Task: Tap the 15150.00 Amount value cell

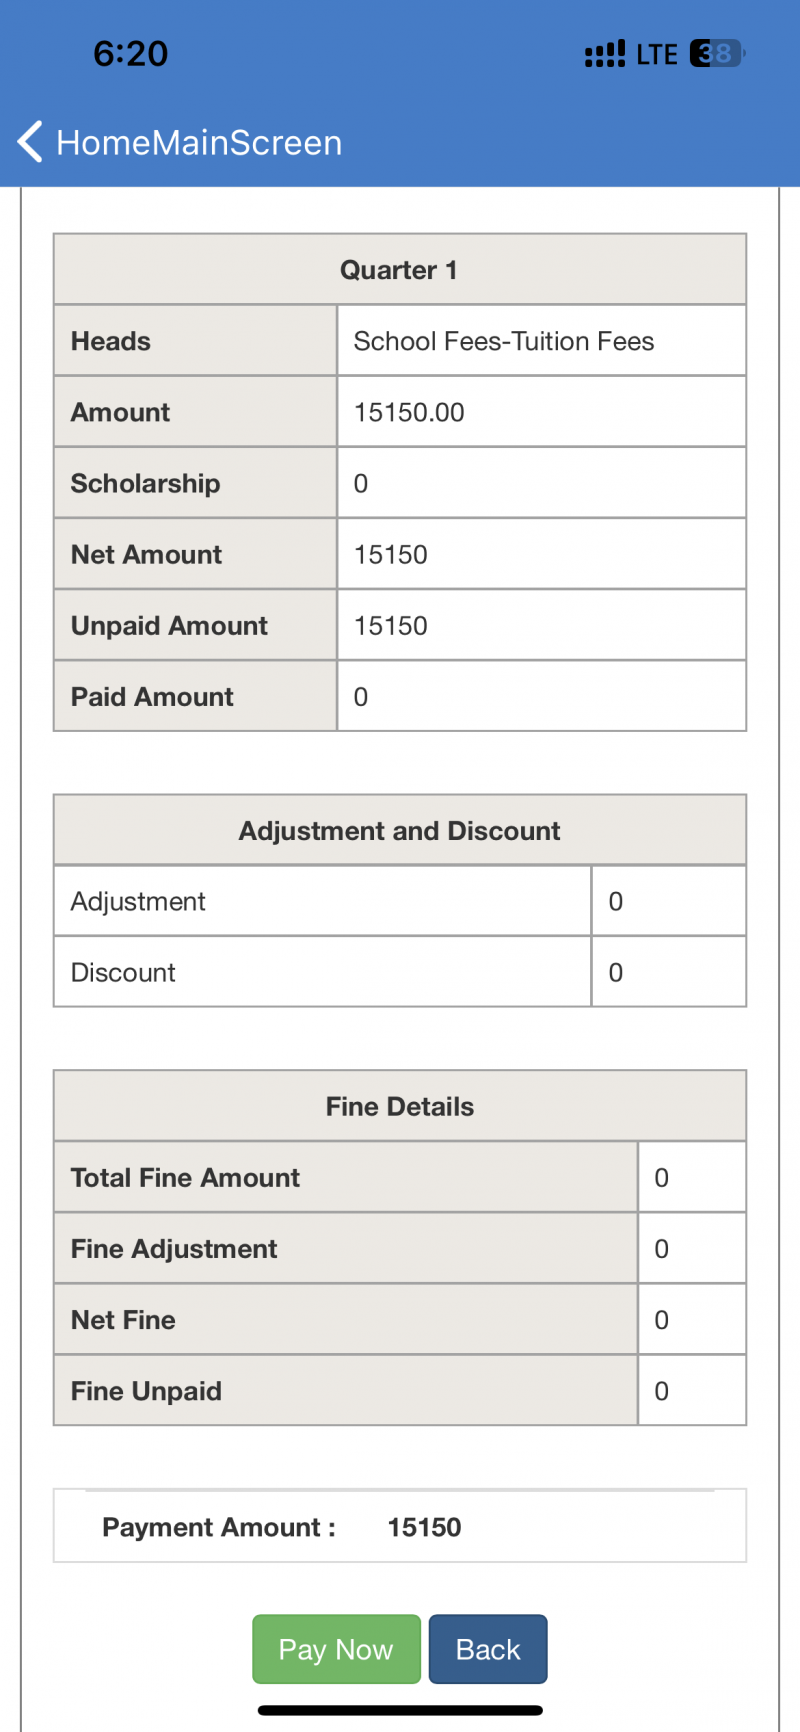Action: pyautogui.click(x=409, y=413)
